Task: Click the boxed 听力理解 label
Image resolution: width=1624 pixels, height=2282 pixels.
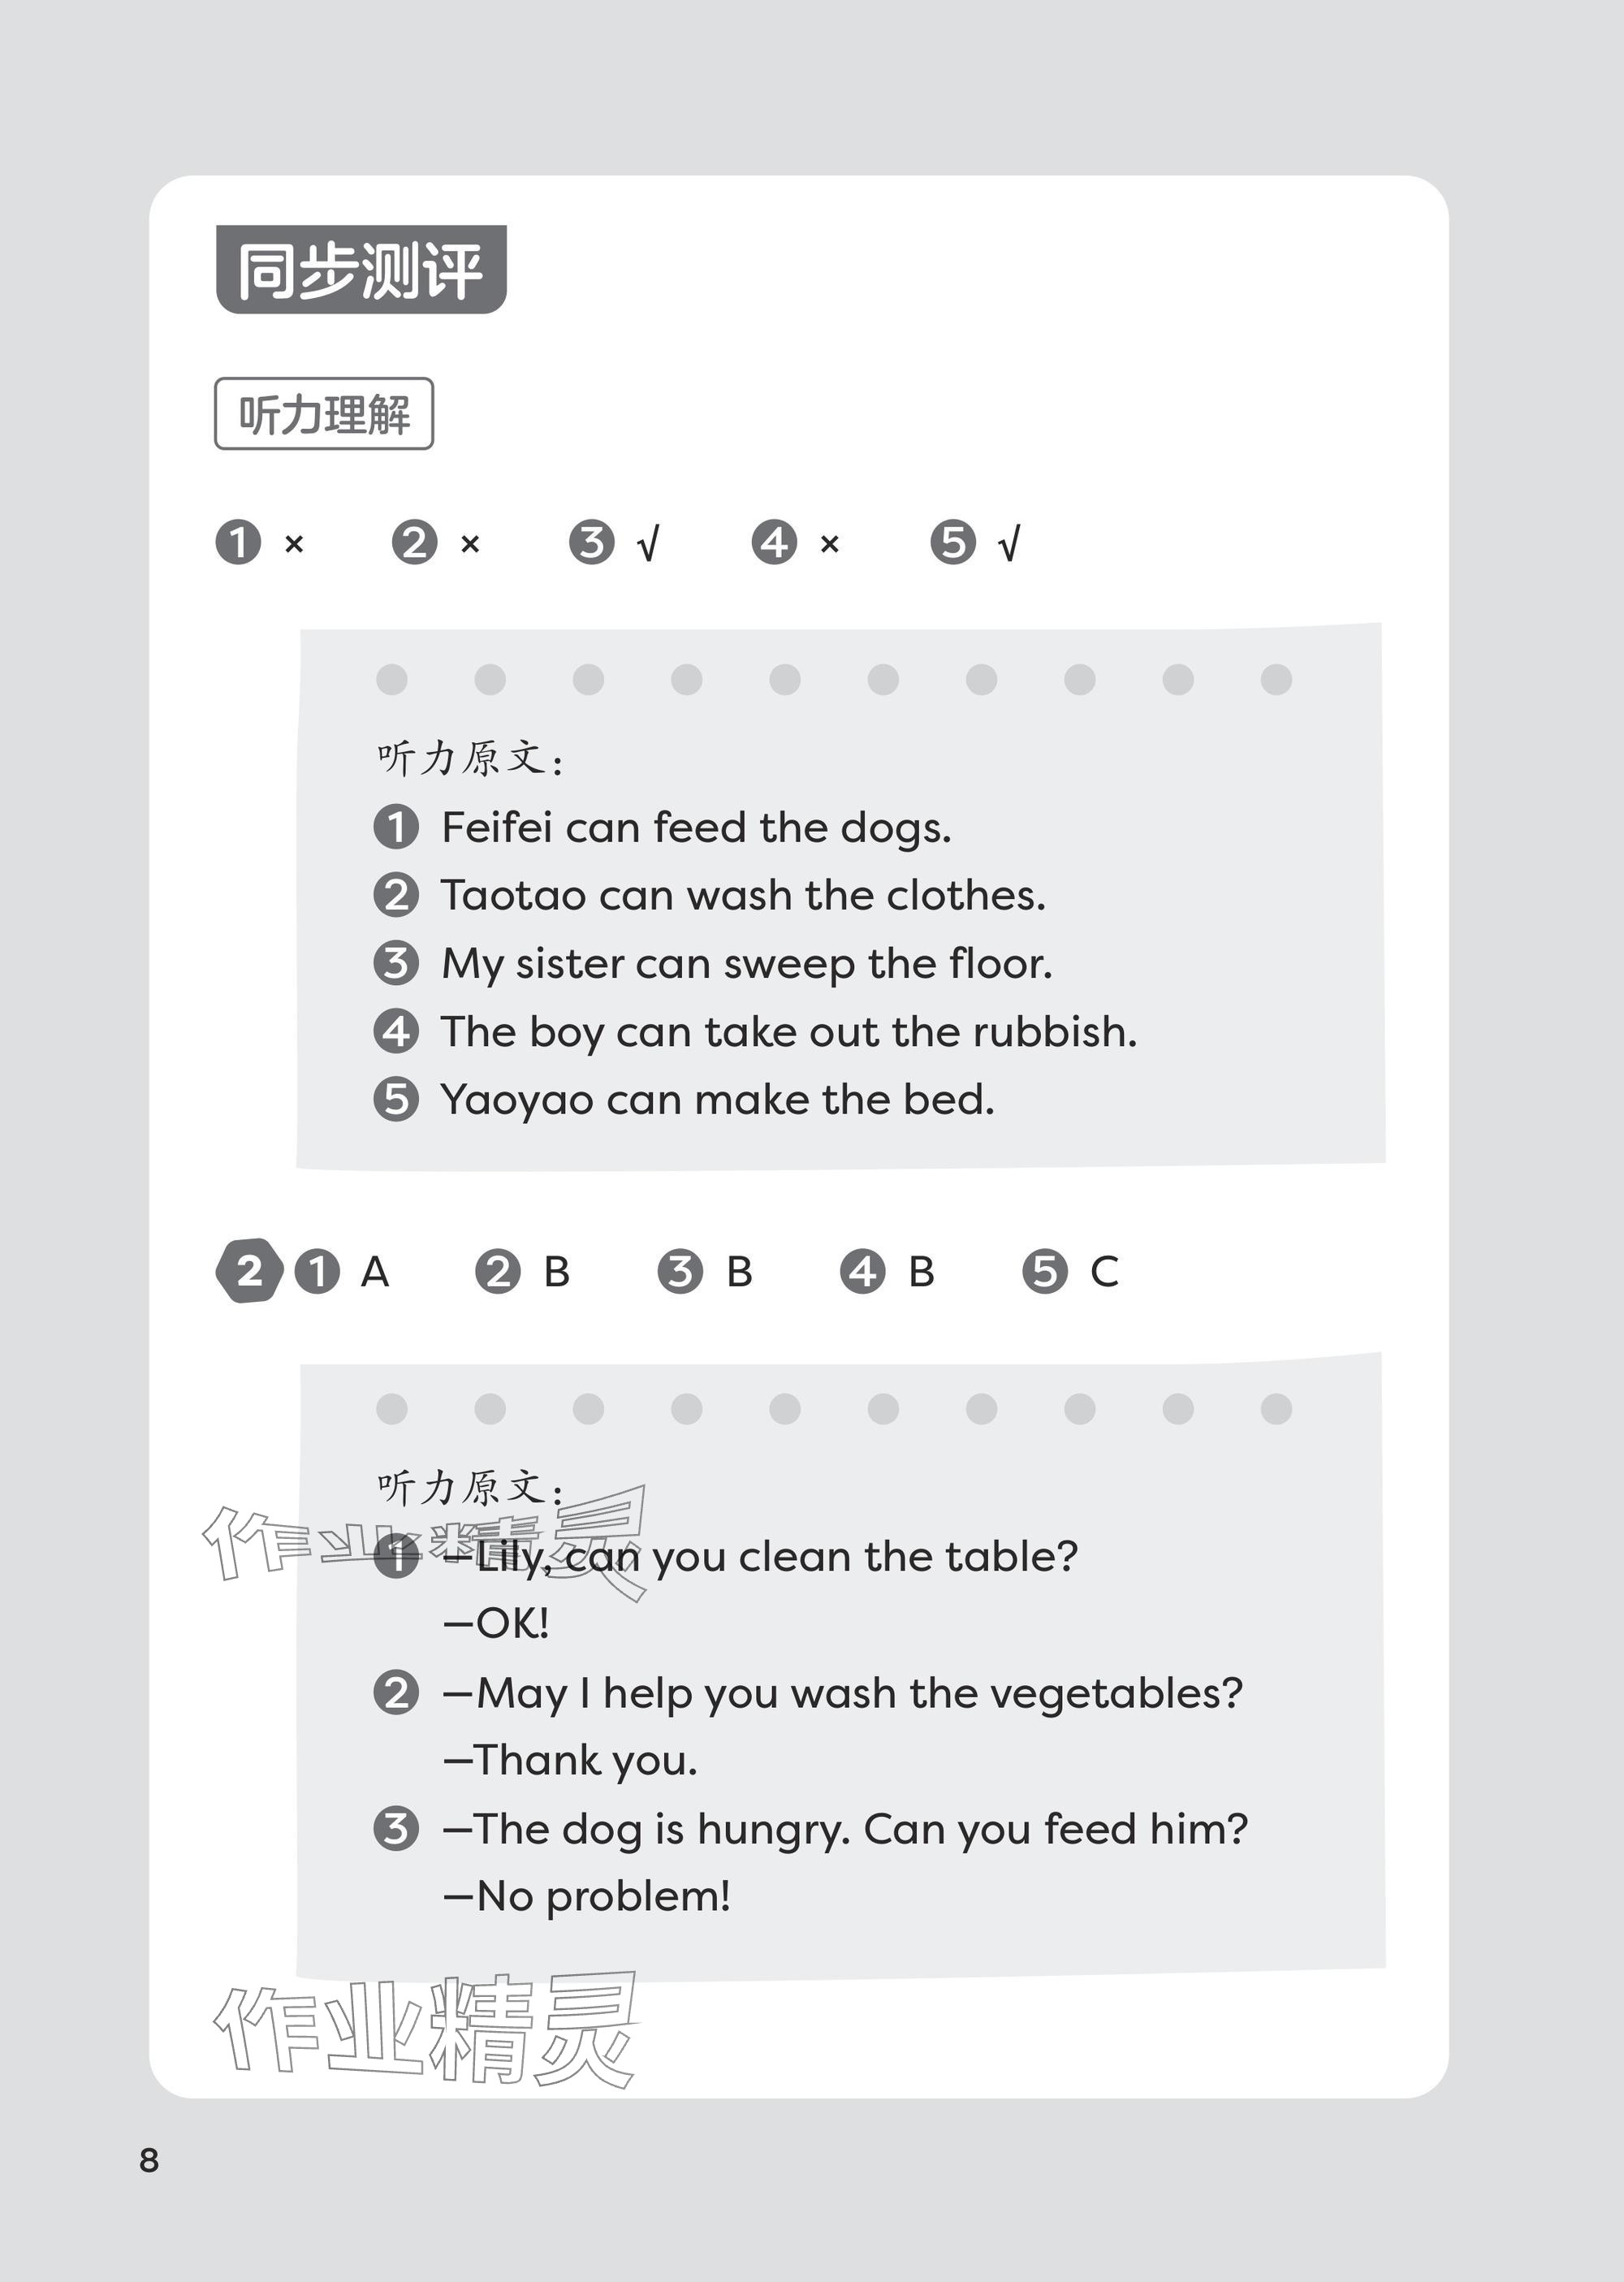Action: [324, 414]
